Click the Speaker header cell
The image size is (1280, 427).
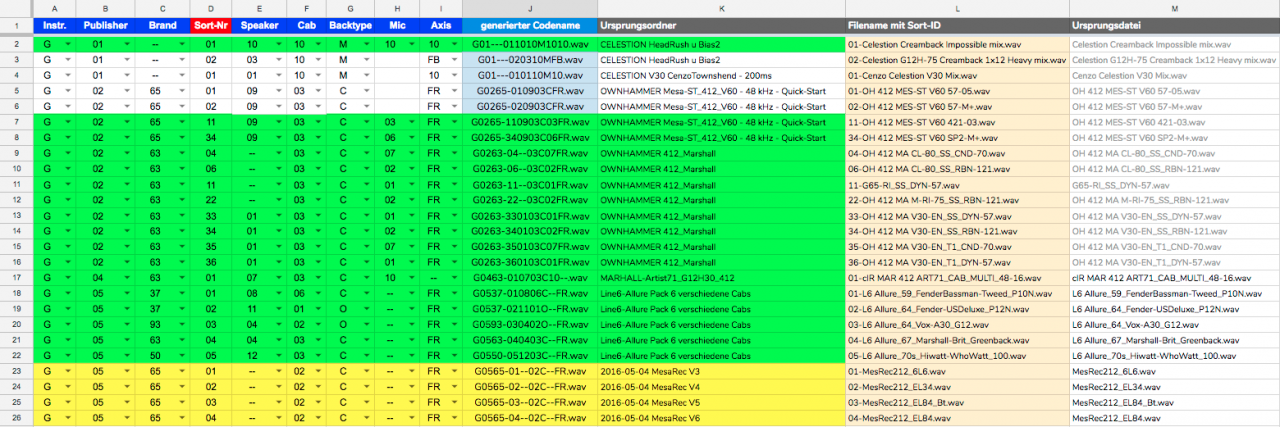259,25
